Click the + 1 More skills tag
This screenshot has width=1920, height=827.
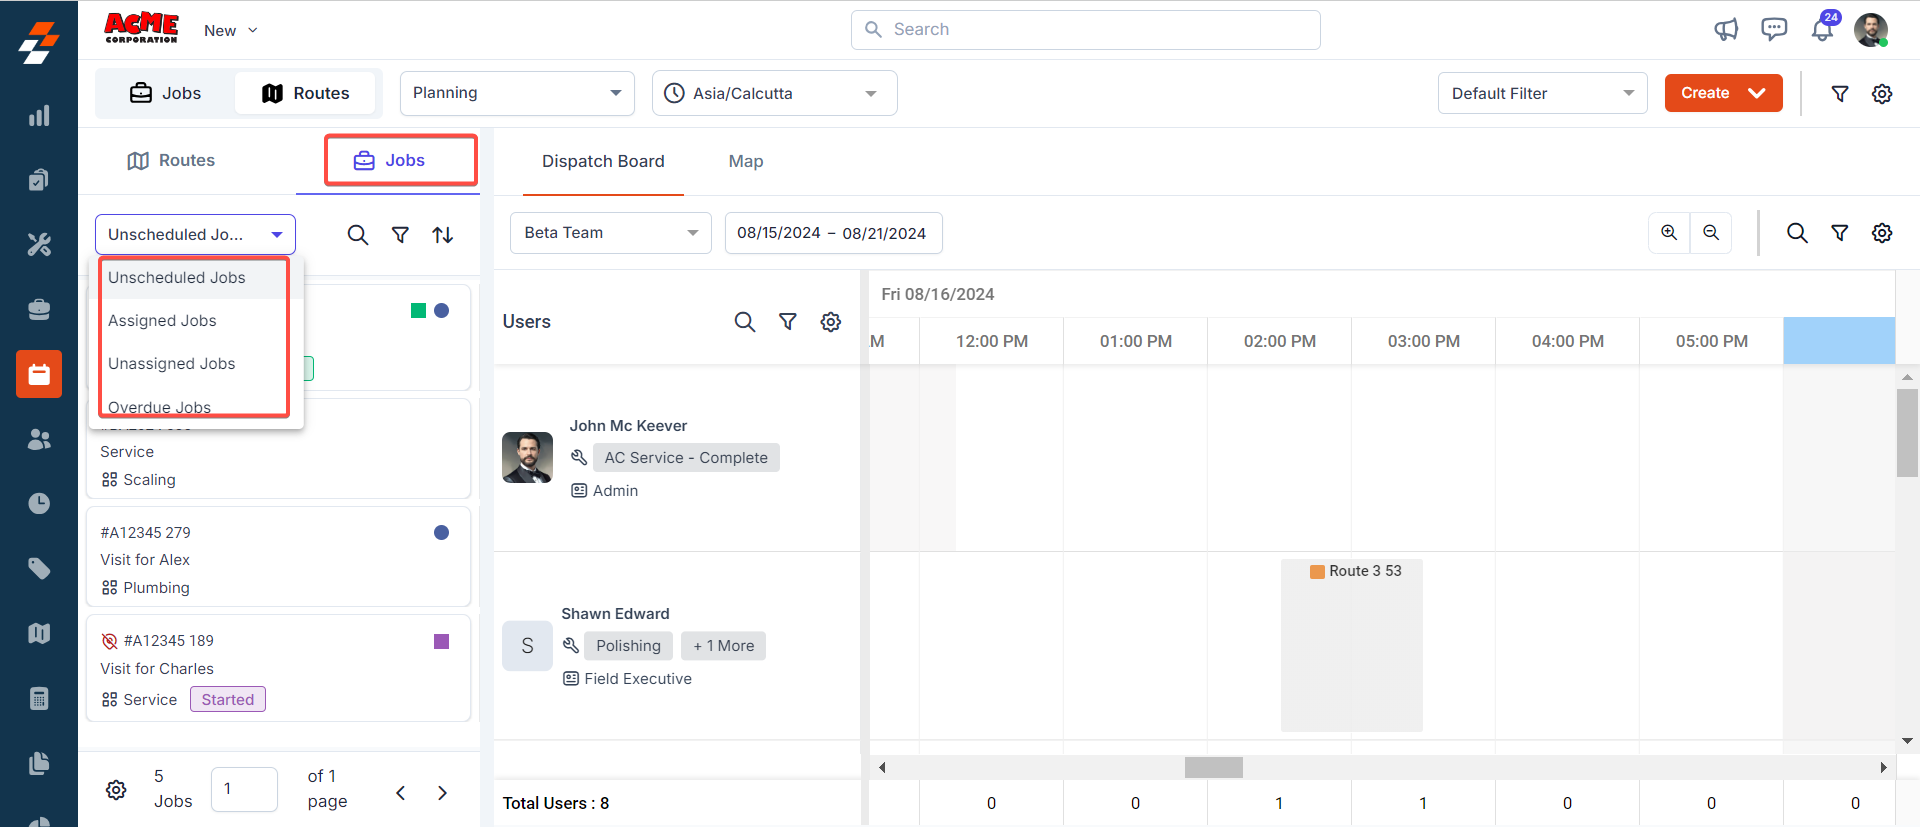[723, 646]
